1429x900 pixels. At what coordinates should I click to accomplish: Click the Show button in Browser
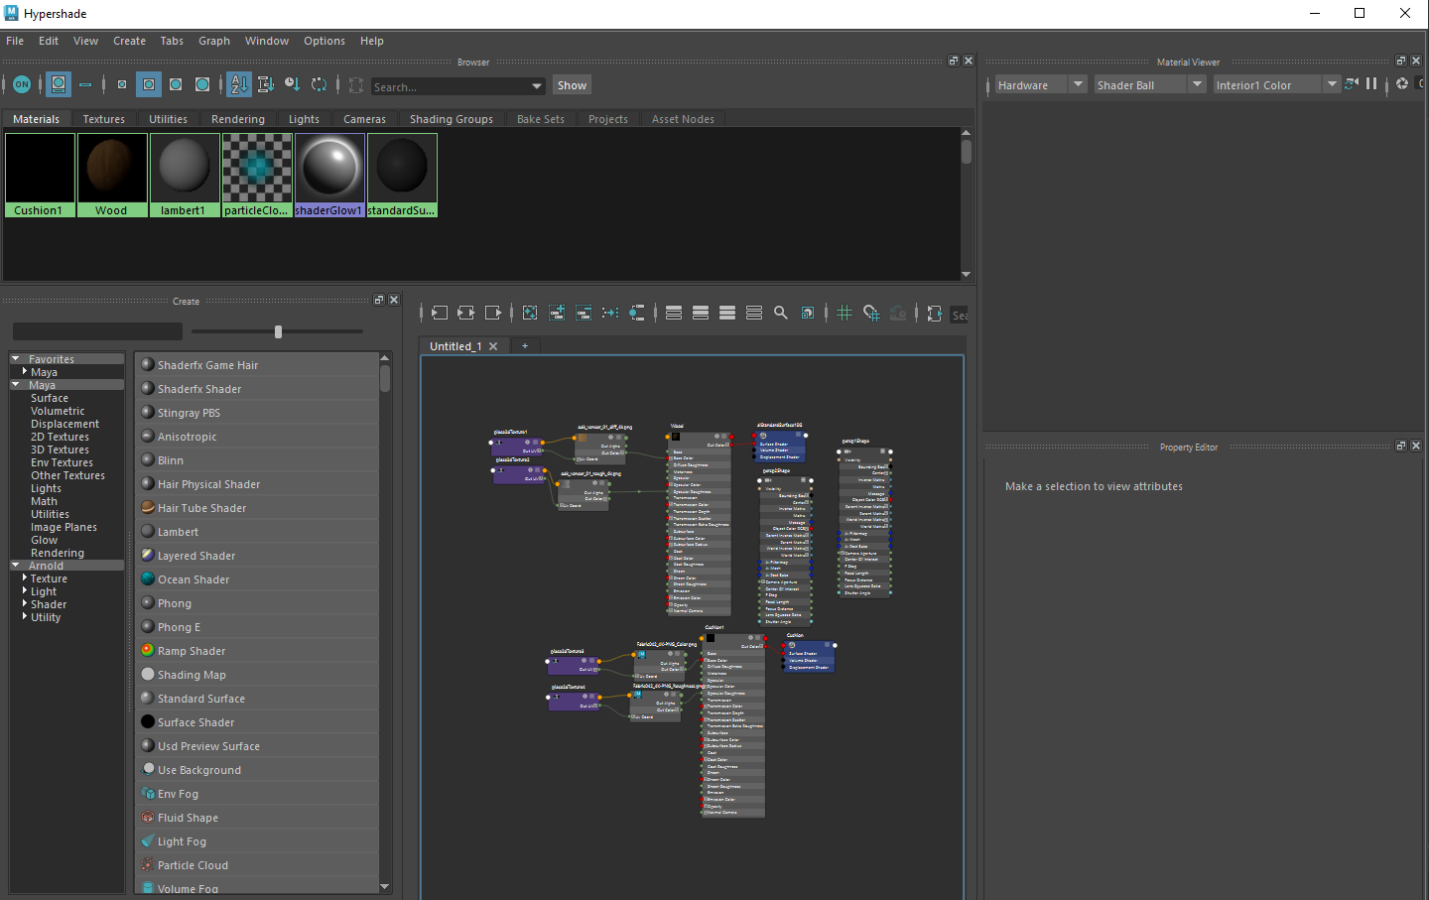[x=572, y=85]
